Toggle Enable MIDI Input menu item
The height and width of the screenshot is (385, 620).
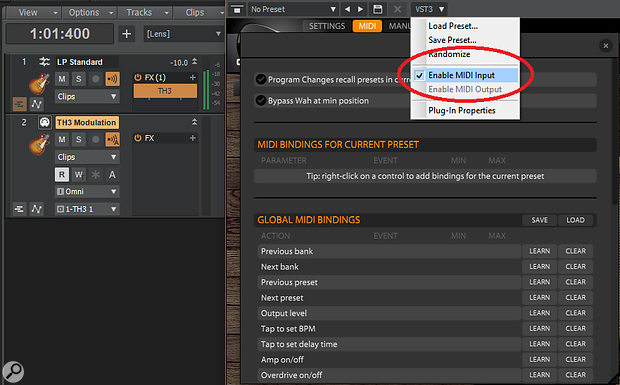[465, 75]
